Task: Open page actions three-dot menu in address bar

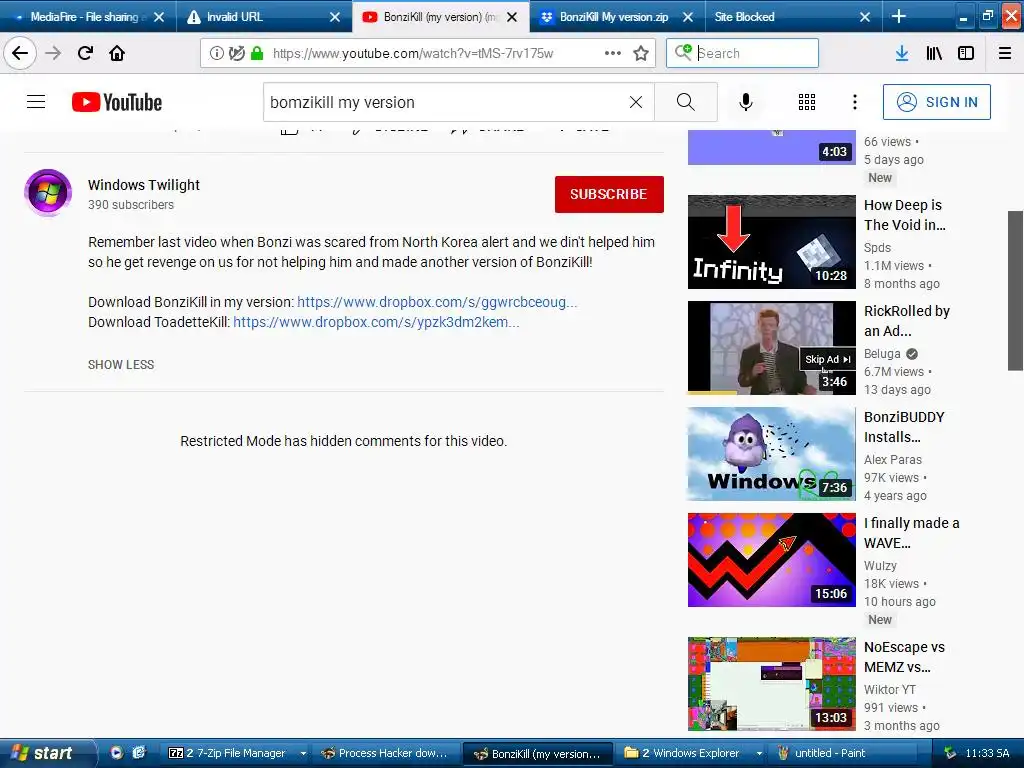Action: click(613, 53)
